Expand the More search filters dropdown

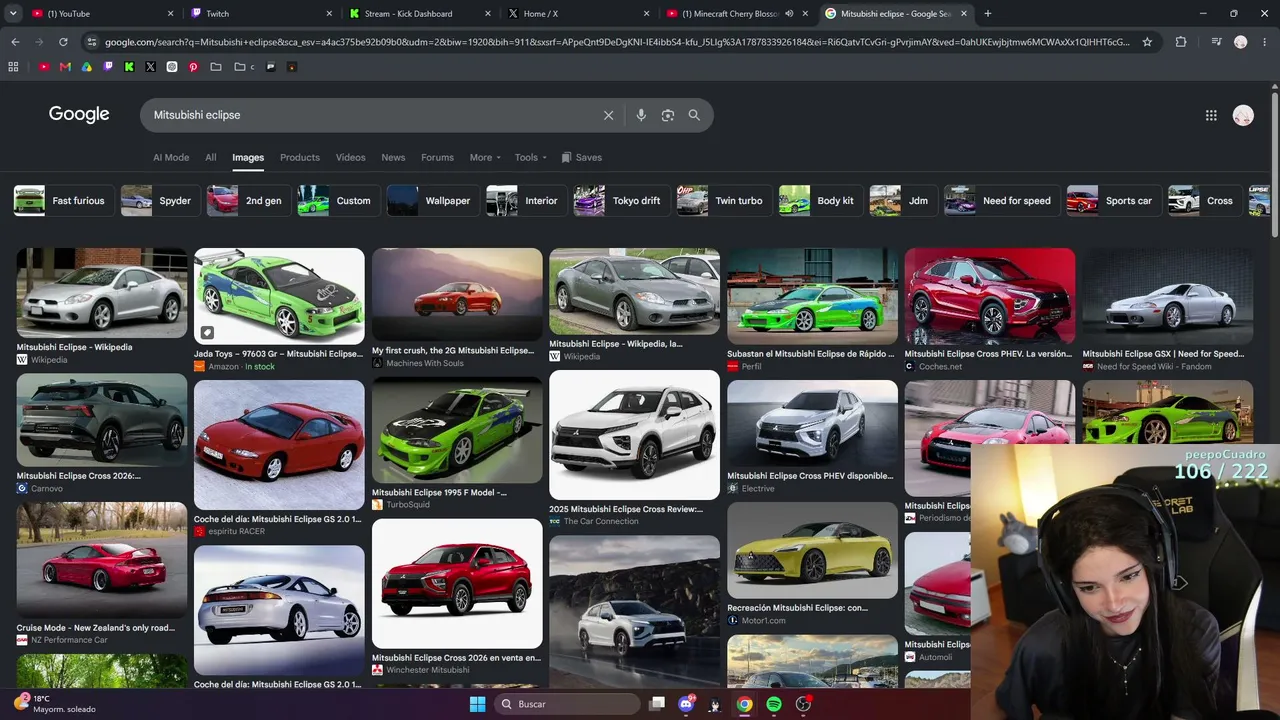485,157
